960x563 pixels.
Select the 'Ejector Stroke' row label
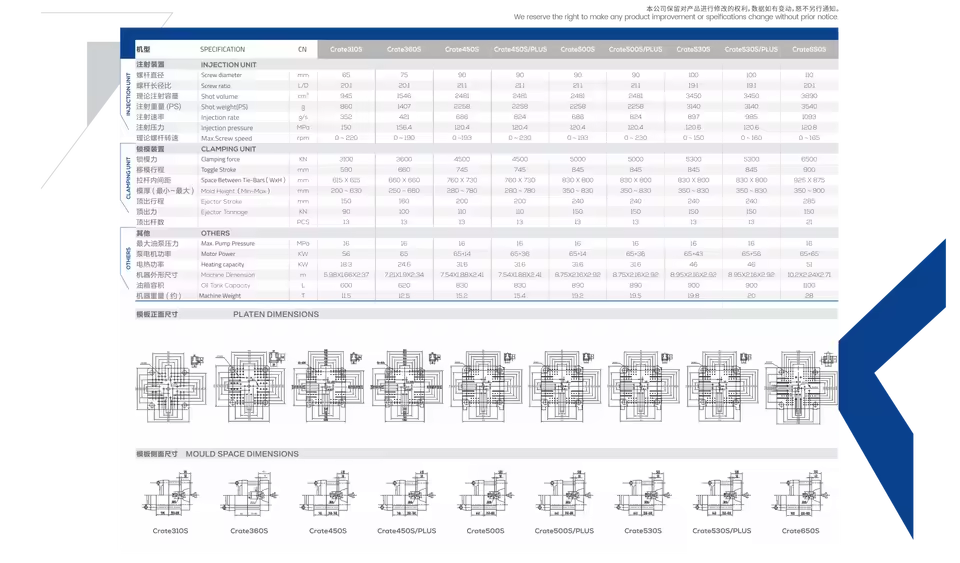pyautogui.click(x=221, y=202)
